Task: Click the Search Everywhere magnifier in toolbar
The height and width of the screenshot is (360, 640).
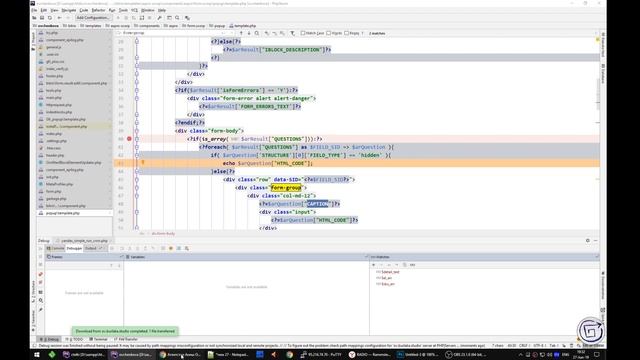Action: click(x=178, y=18)
